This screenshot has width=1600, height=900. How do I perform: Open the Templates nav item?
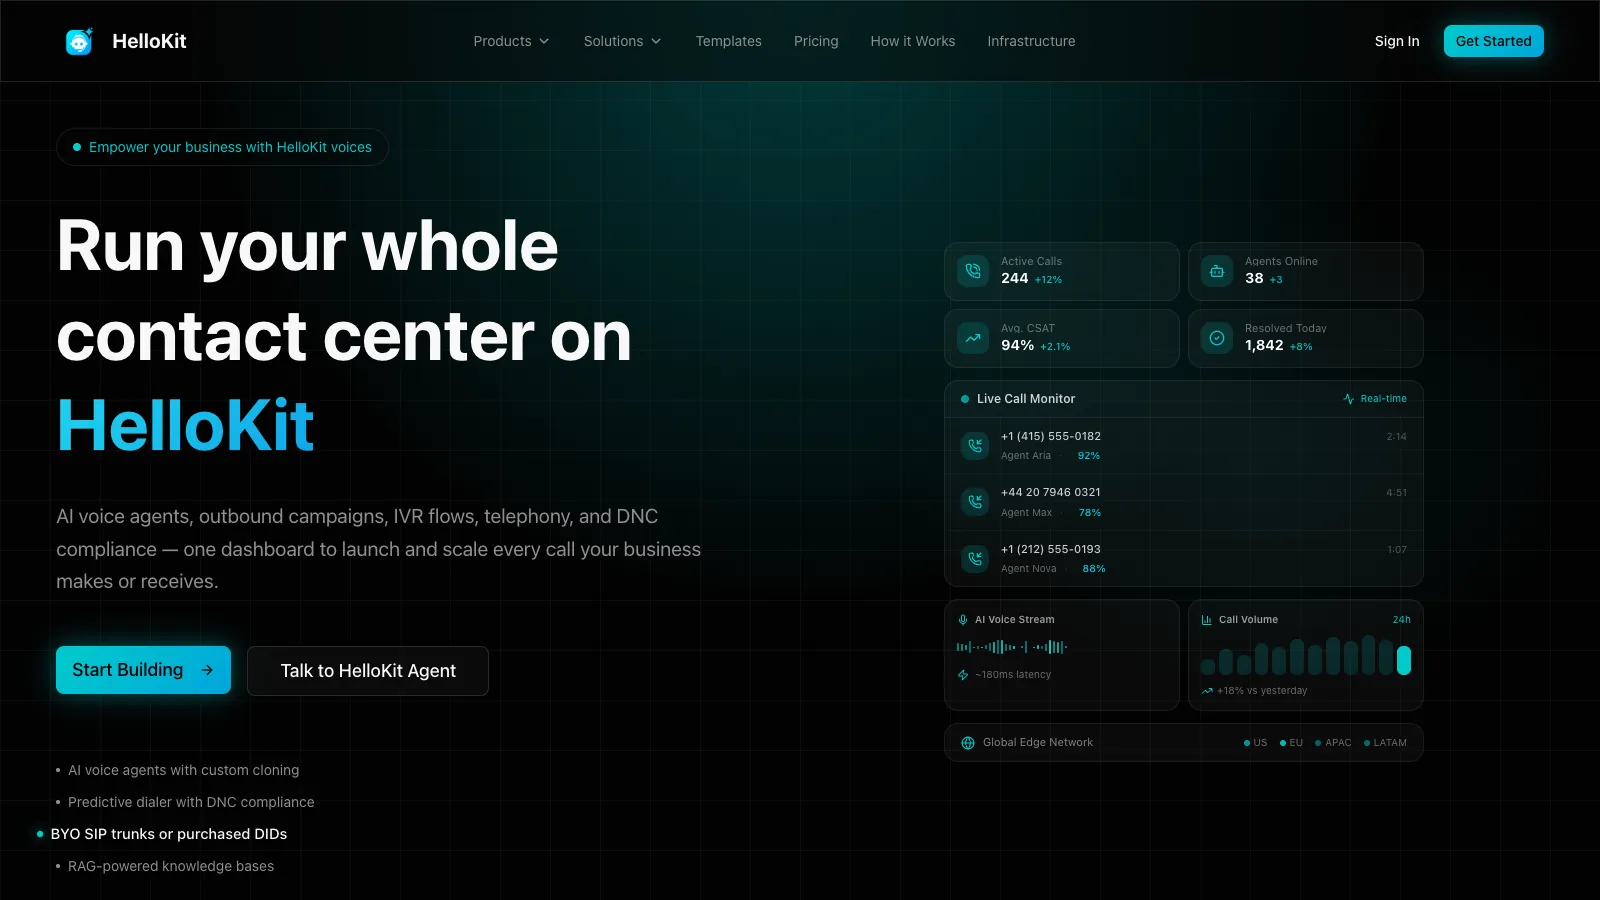[729, 41]
